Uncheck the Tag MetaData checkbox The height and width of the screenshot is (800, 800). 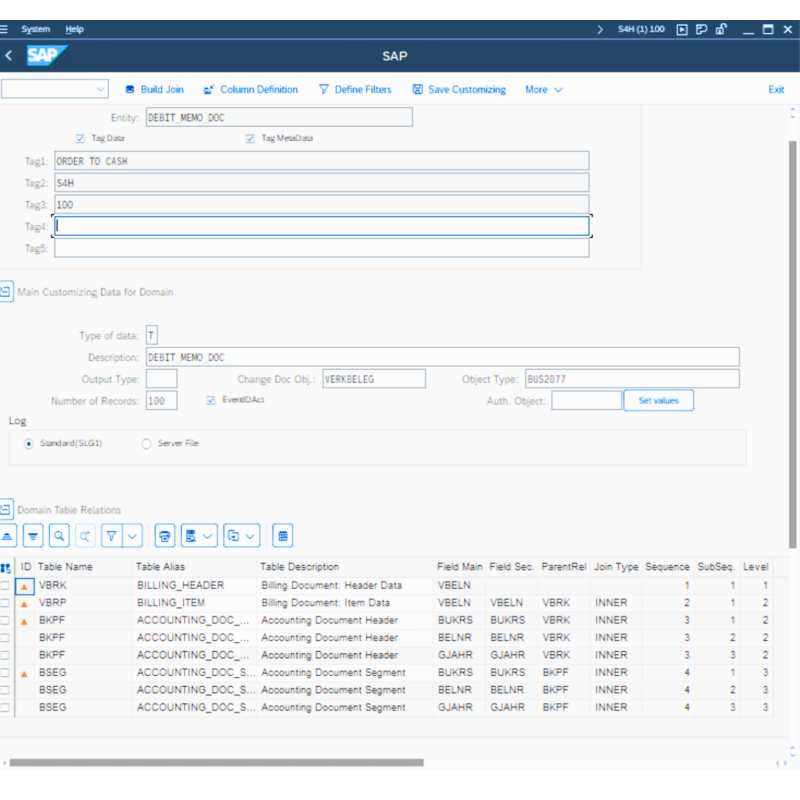(x=250, y=139)
